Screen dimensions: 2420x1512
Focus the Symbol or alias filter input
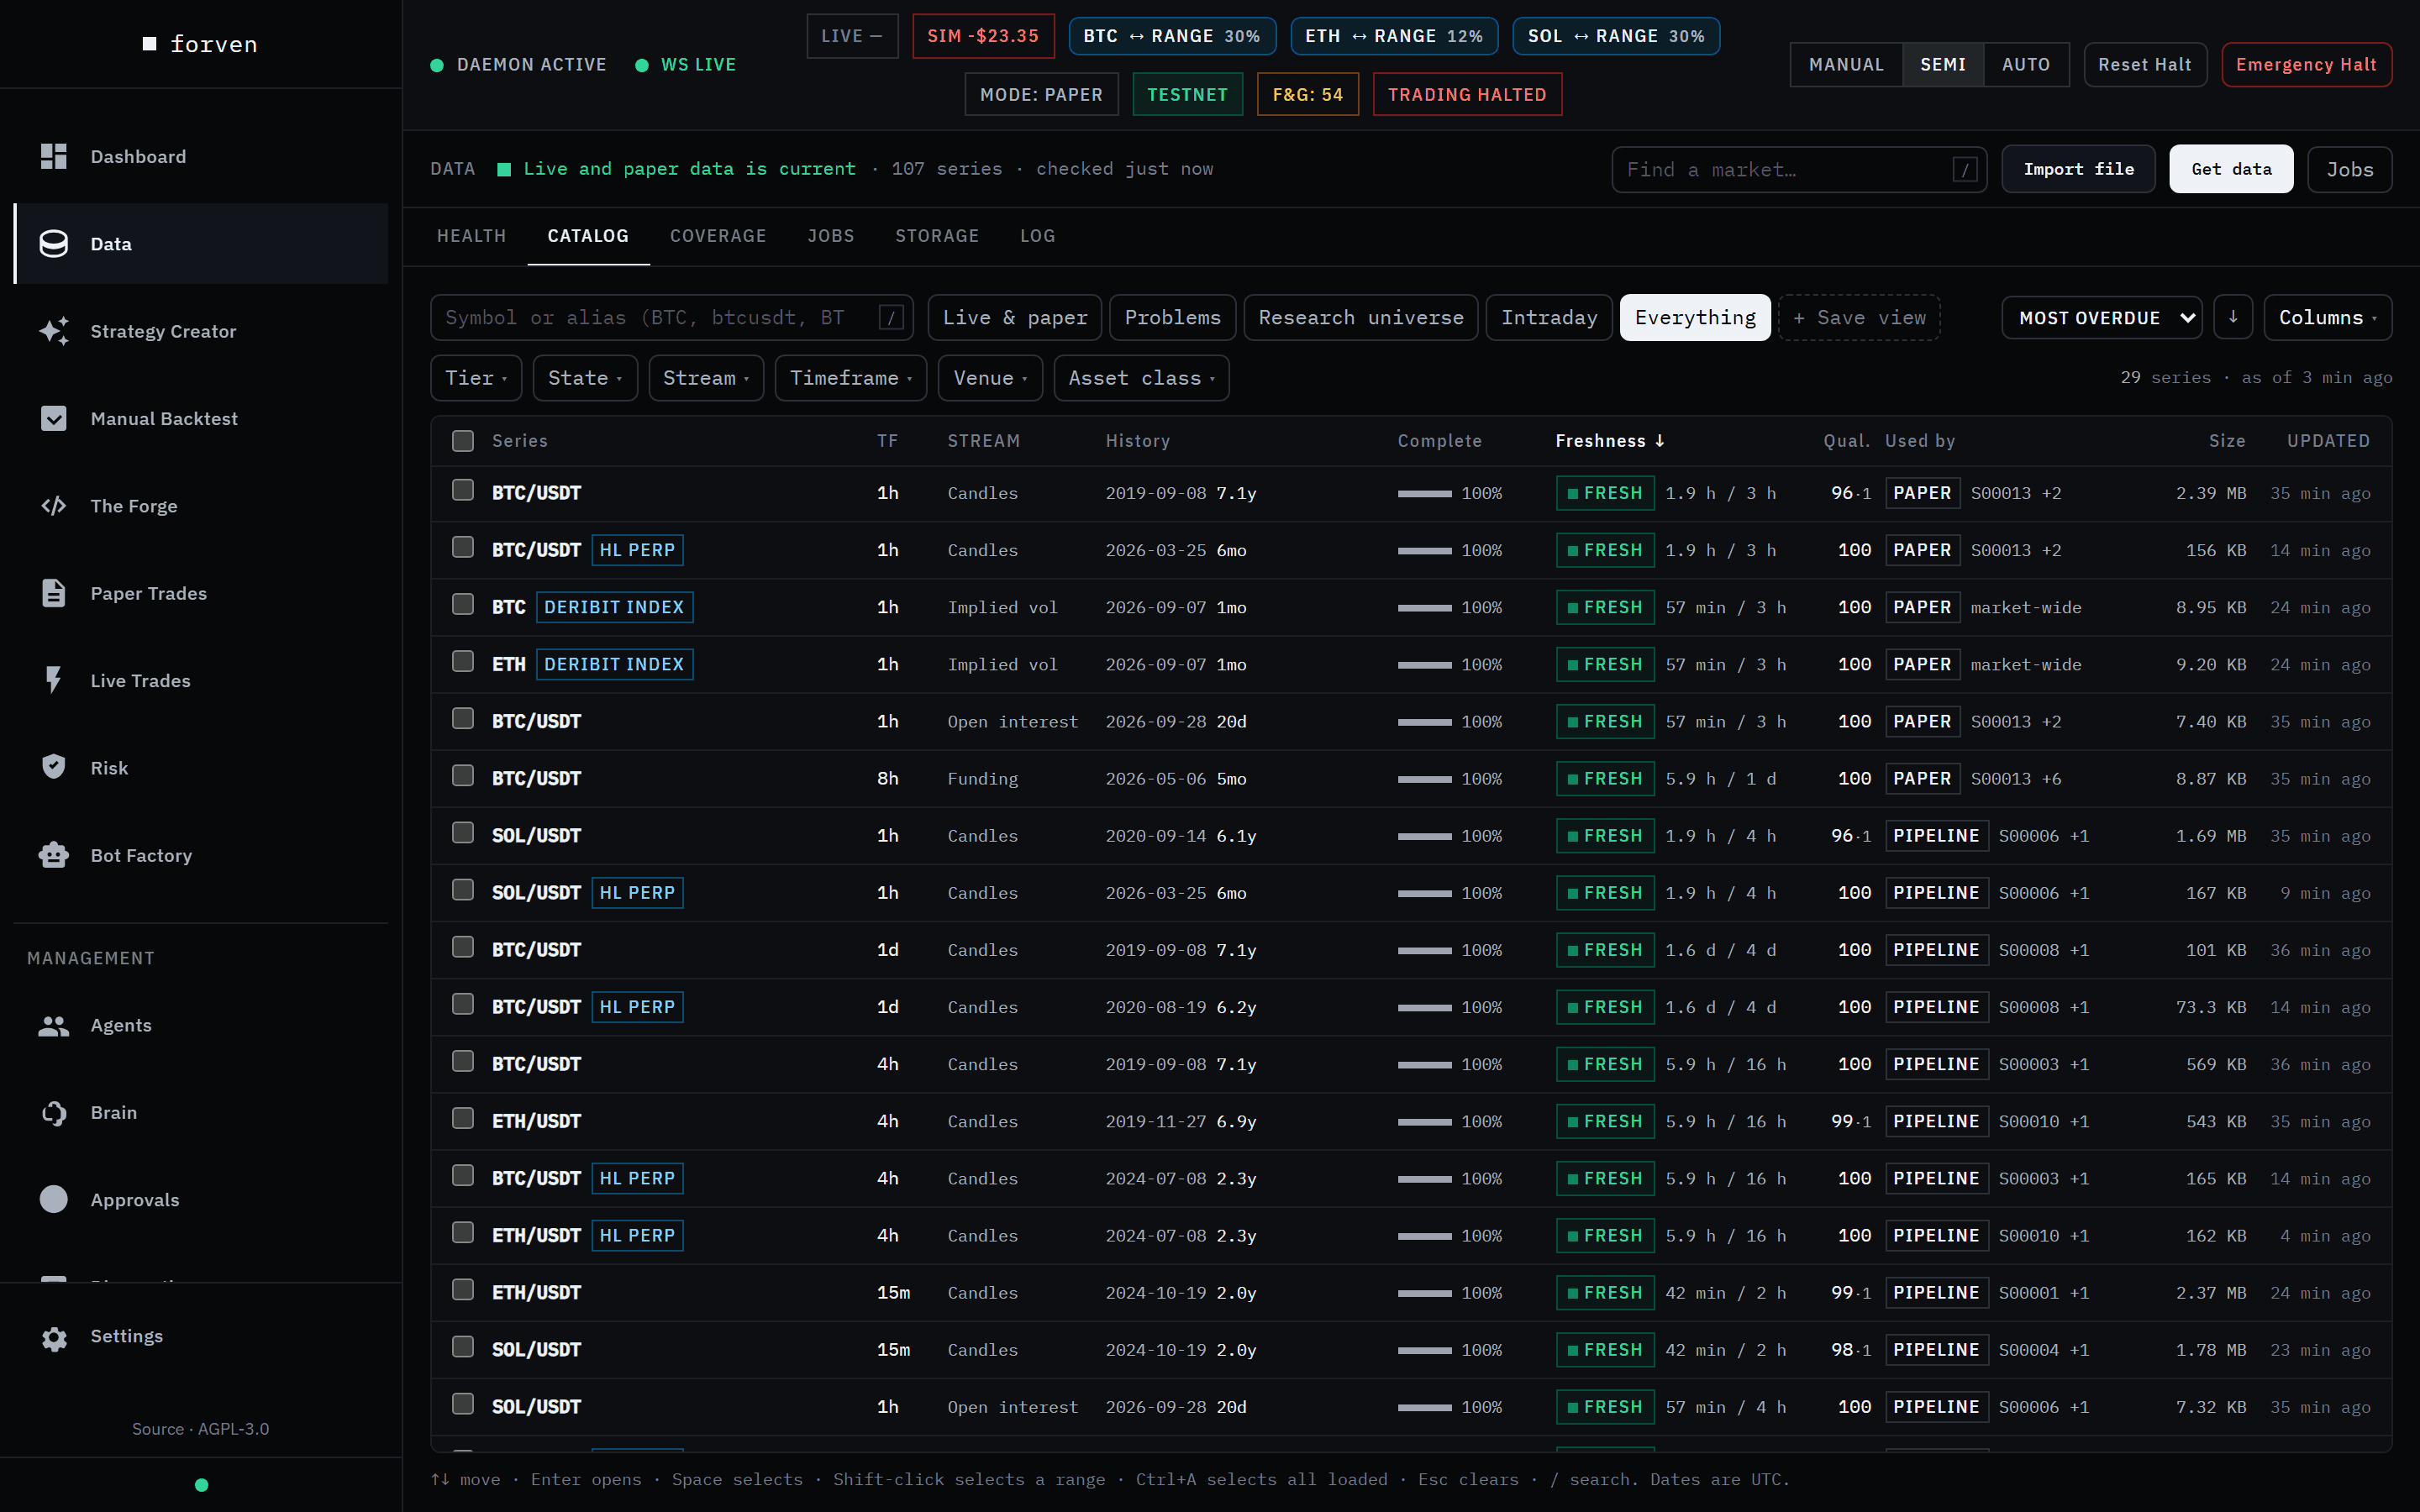click(x=672, y=318)
